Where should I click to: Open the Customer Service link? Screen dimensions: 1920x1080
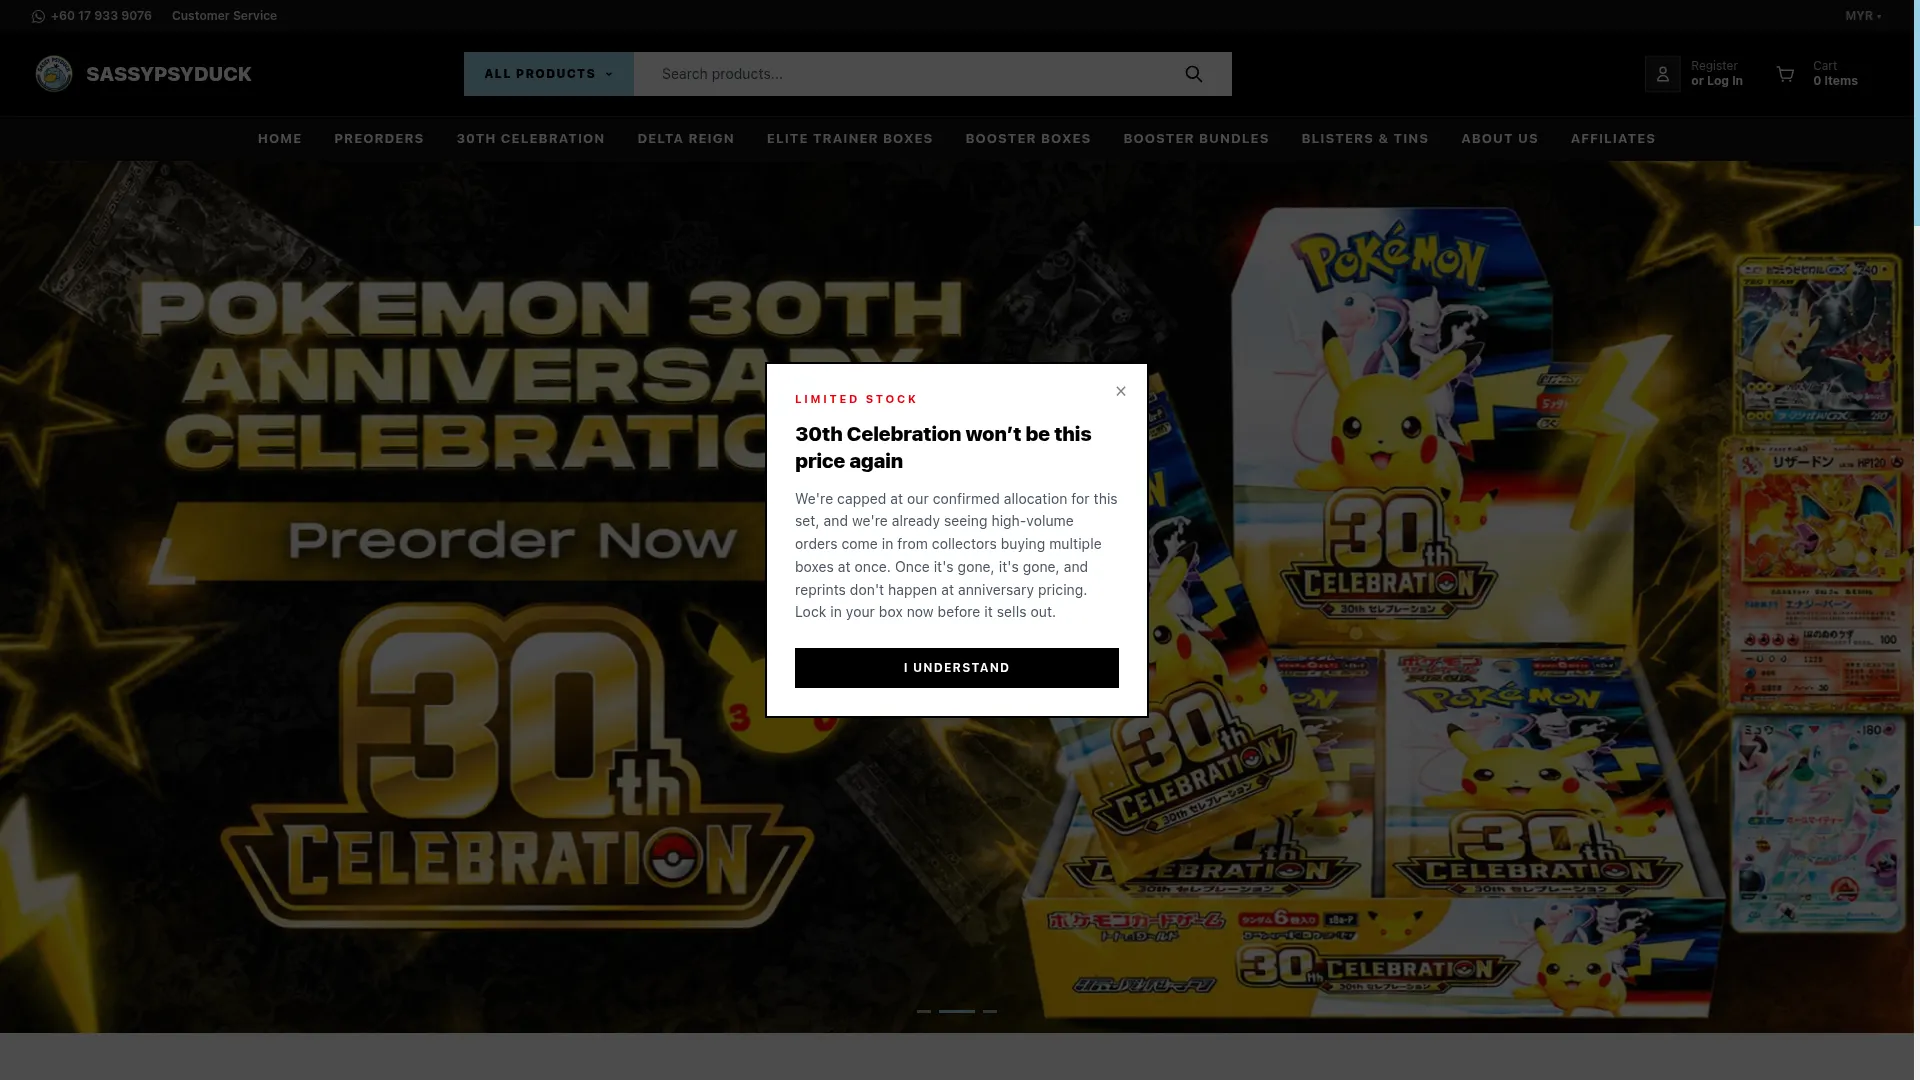(224, 16)
